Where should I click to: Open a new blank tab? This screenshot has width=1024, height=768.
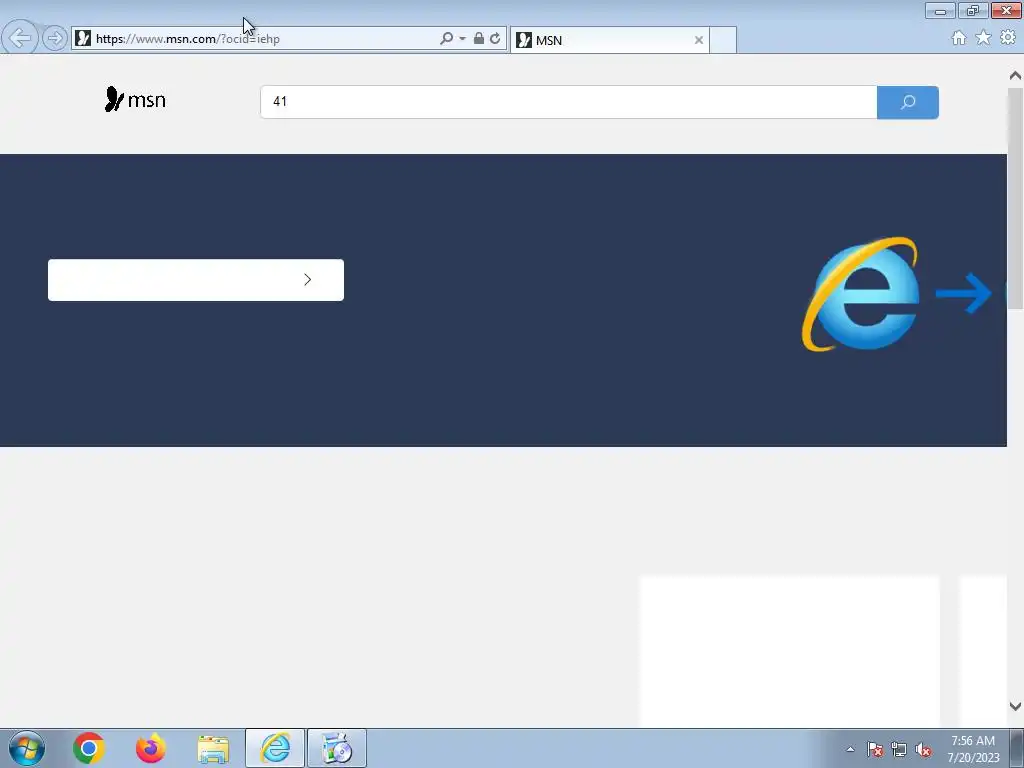(723, 40)
